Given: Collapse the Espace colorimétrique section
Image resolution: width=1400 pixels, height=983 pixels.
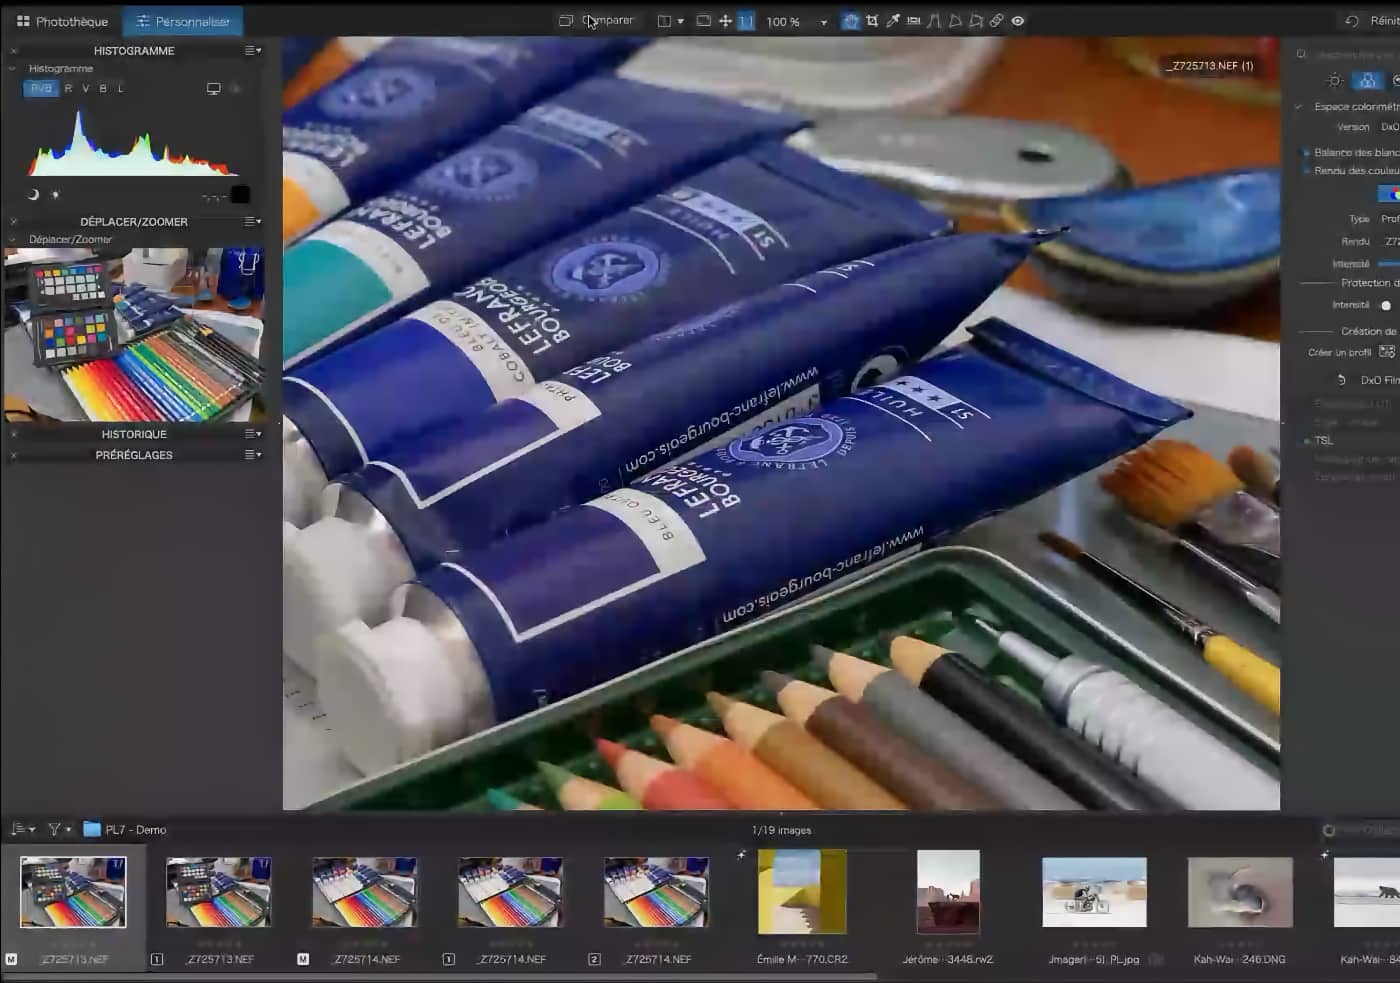Looking at the screenshot, I should 1298,107.
